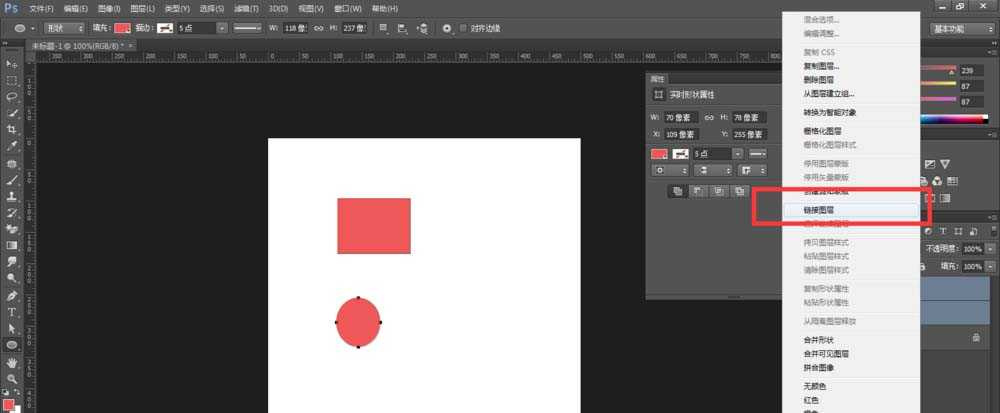Click the options bar gear settings icon
Image resolution: width=1000 pixels, height=413 pixels.
[446, 28]
